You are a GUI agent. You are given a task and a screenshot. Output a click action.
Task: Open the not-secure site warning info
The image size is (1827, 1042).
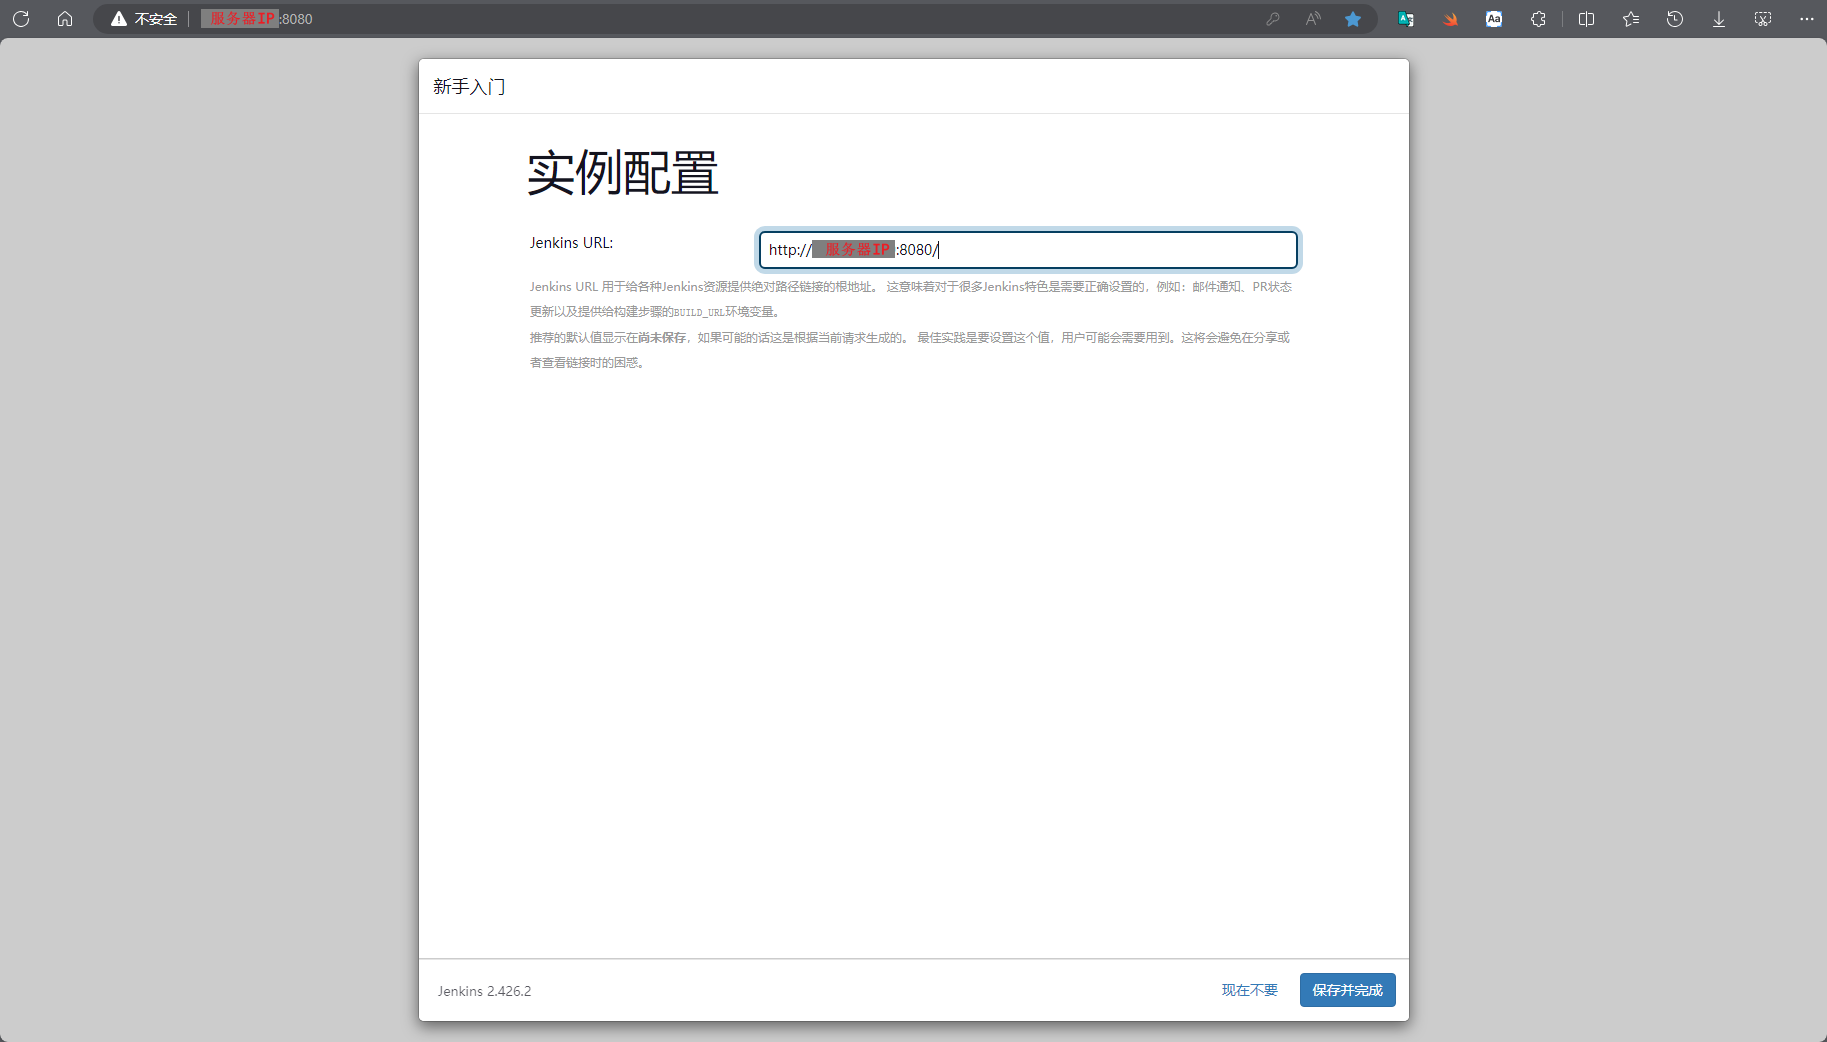(x=144, y=19)
